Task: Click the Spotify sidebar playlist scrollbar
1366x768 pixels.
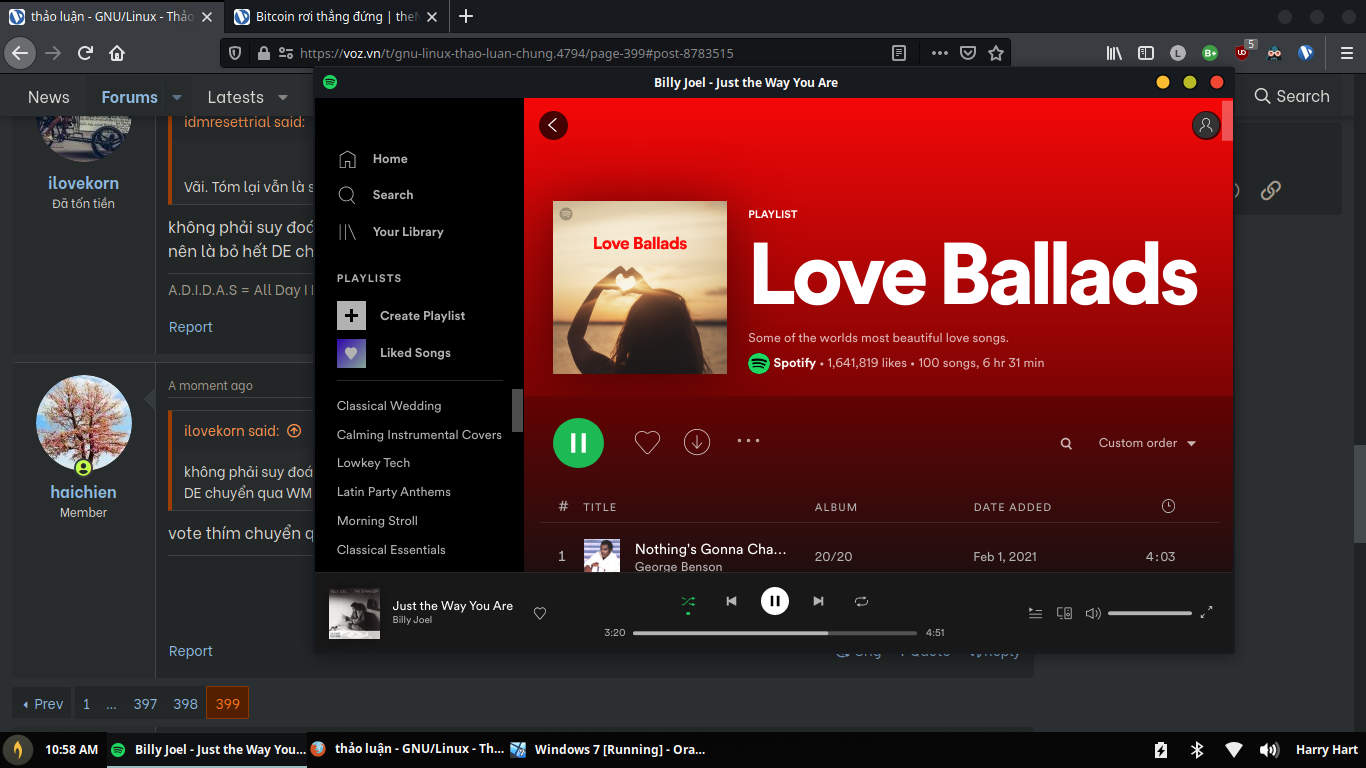Action: [x=518, y=410]
